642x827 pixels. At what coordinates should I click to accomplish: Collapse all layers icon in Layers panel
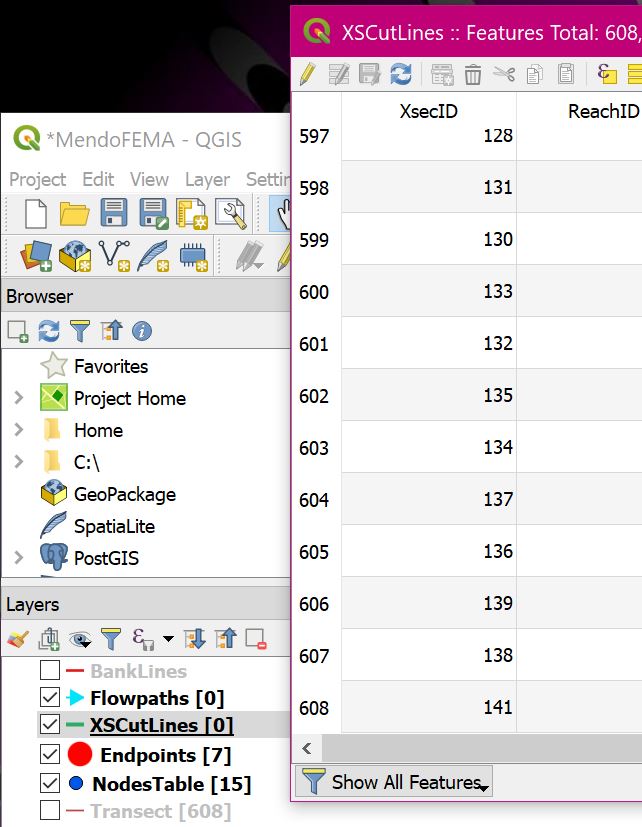click(226, 639)
